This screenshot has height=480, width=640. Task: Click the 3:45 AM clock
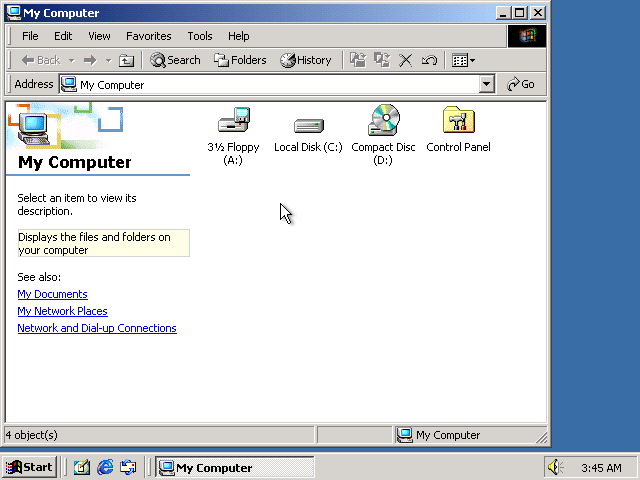click(x=601, y=467)
